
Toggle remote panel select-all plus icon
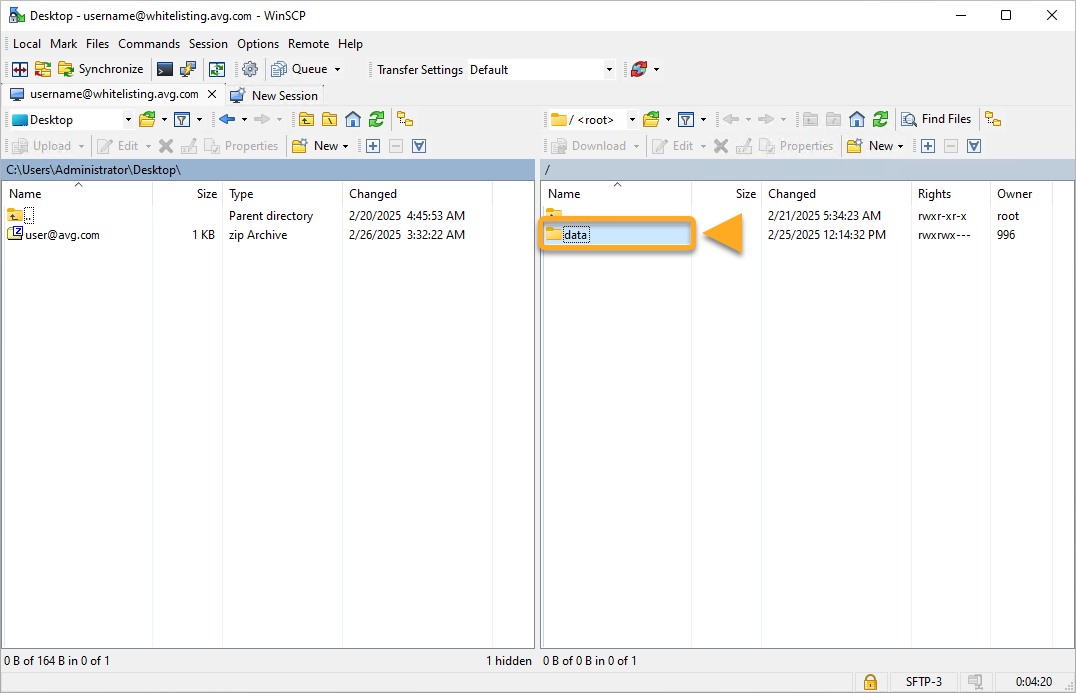coord(928,146)
